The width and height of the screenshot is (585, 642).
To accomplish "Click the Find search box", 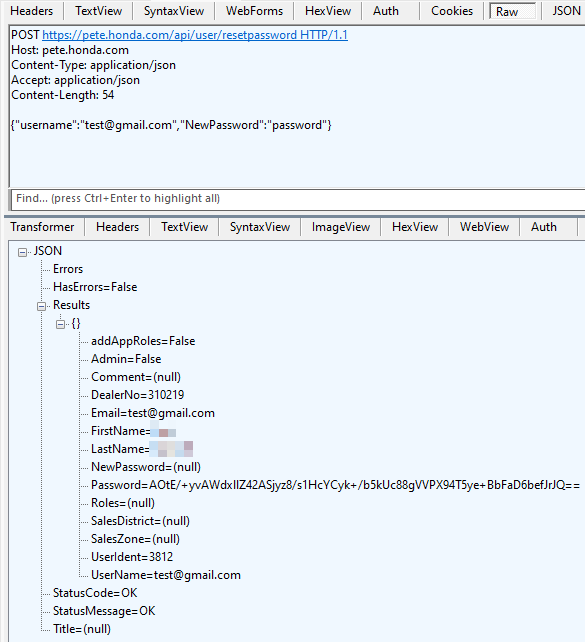I will coord(298,199).
